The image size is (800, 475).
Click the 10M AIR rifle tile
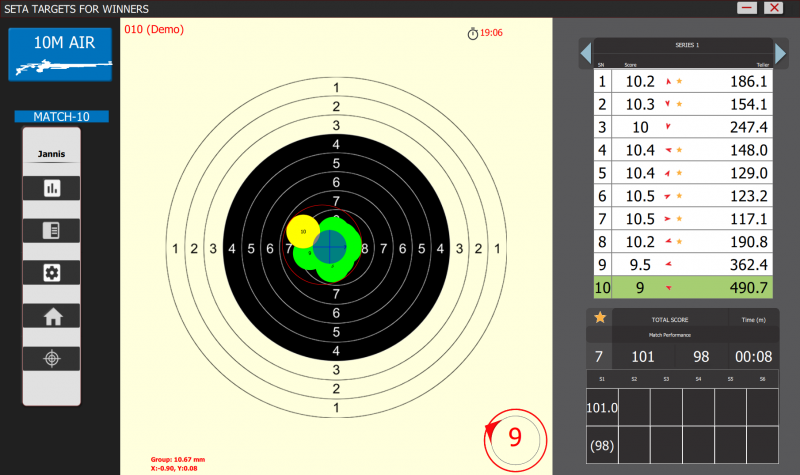(59, 53)
